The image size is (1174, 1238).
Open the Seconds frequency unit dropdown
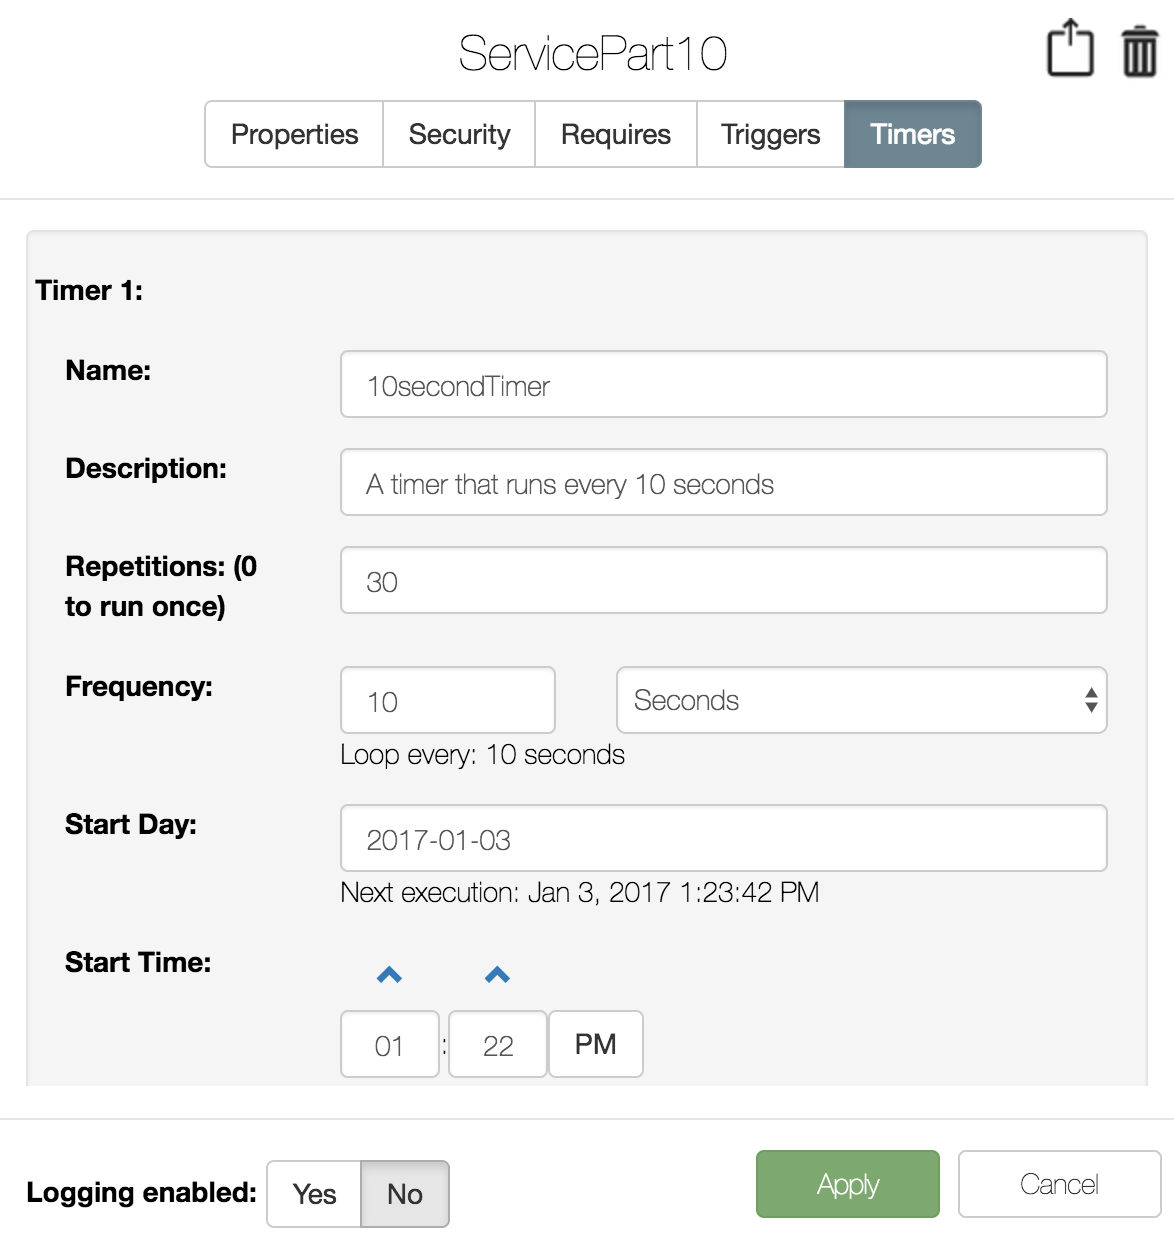pyautogui.click(x=862, y=700)
